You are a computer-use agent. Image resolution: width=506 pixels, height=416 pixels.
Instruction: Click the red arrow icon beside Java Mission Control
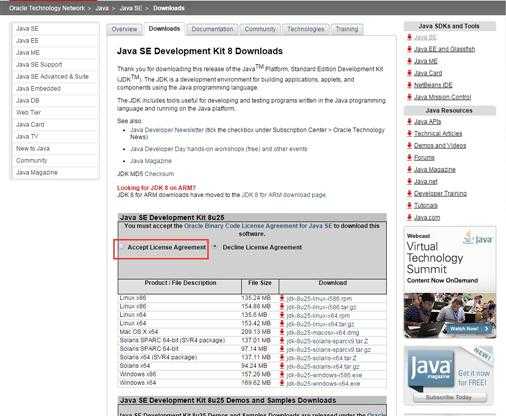click(x=410, y=97)
